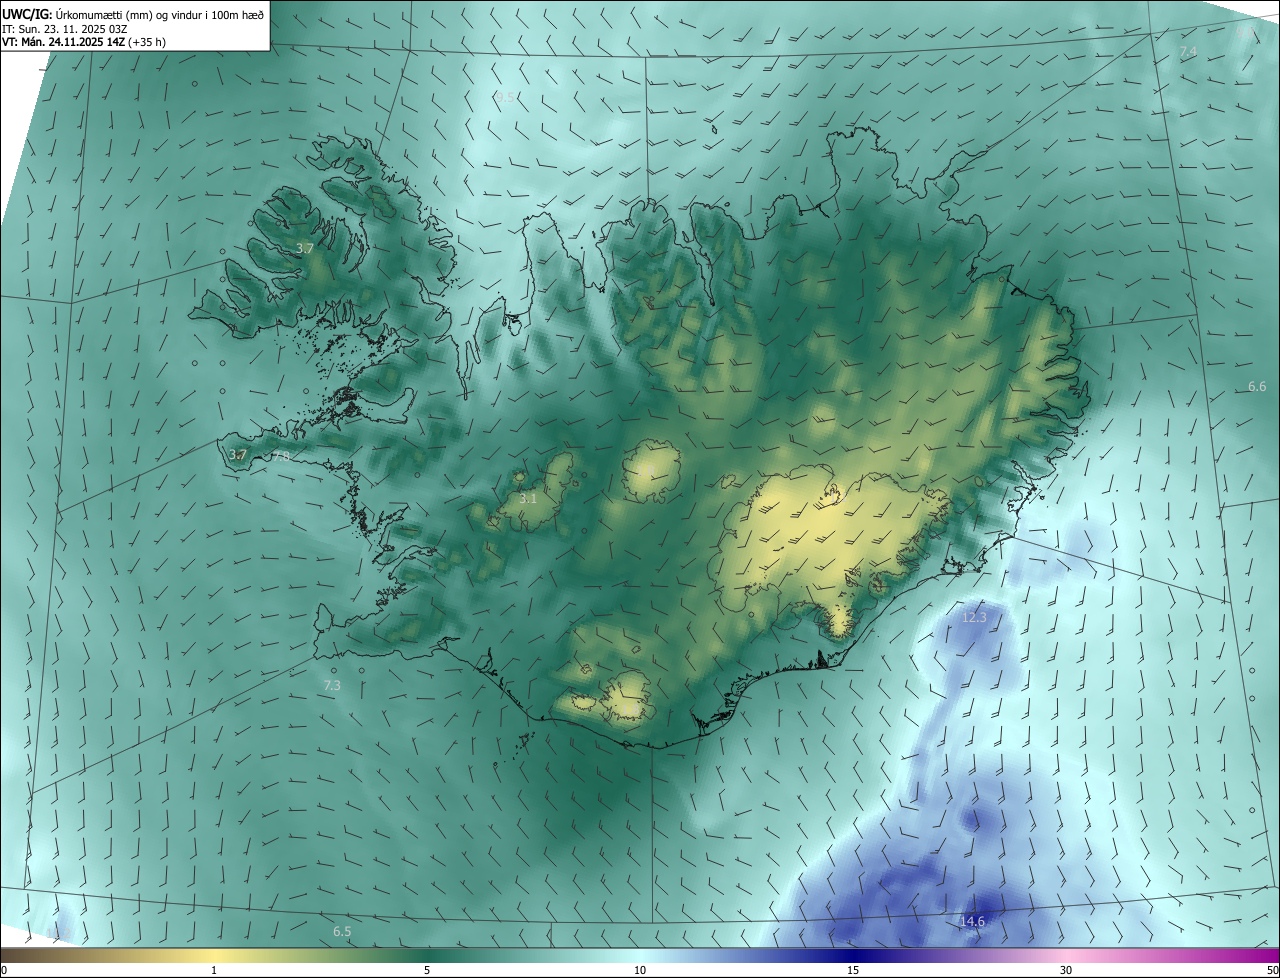
Task: Click the 14.6 precipitation value label
Action: click(973, 921)
